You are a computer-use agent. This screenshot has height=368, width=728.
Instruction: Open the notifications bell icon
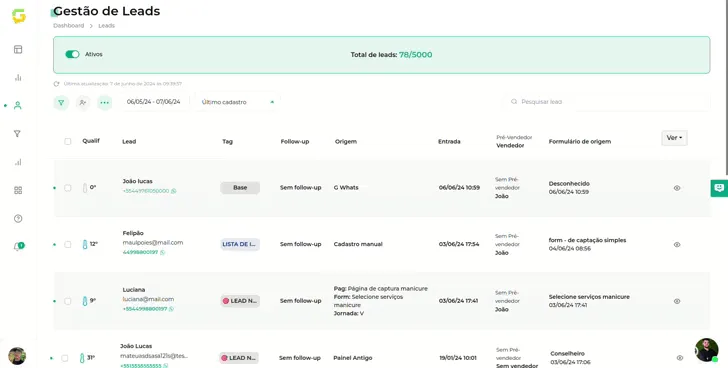[18, 247]
